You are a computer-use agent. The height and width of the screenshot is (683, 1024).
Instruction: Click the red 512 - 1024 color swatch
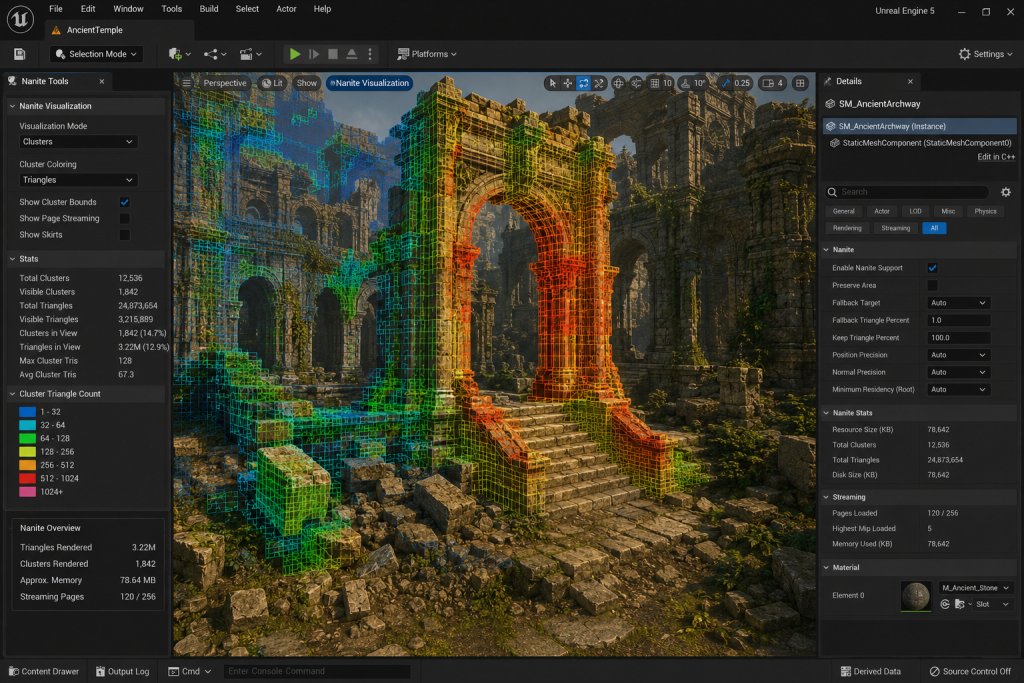27,479
